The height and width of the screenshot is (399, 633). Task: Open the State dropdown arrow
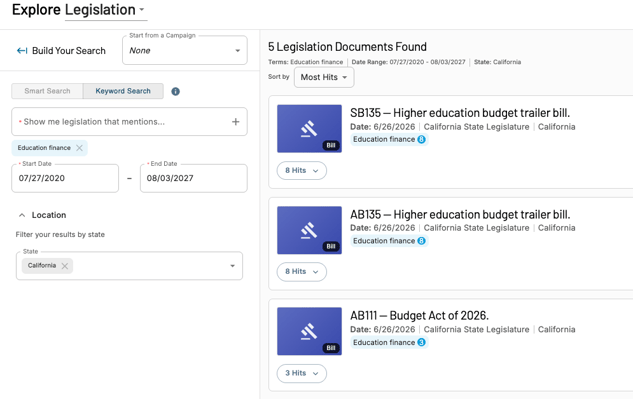pos(233,266)
